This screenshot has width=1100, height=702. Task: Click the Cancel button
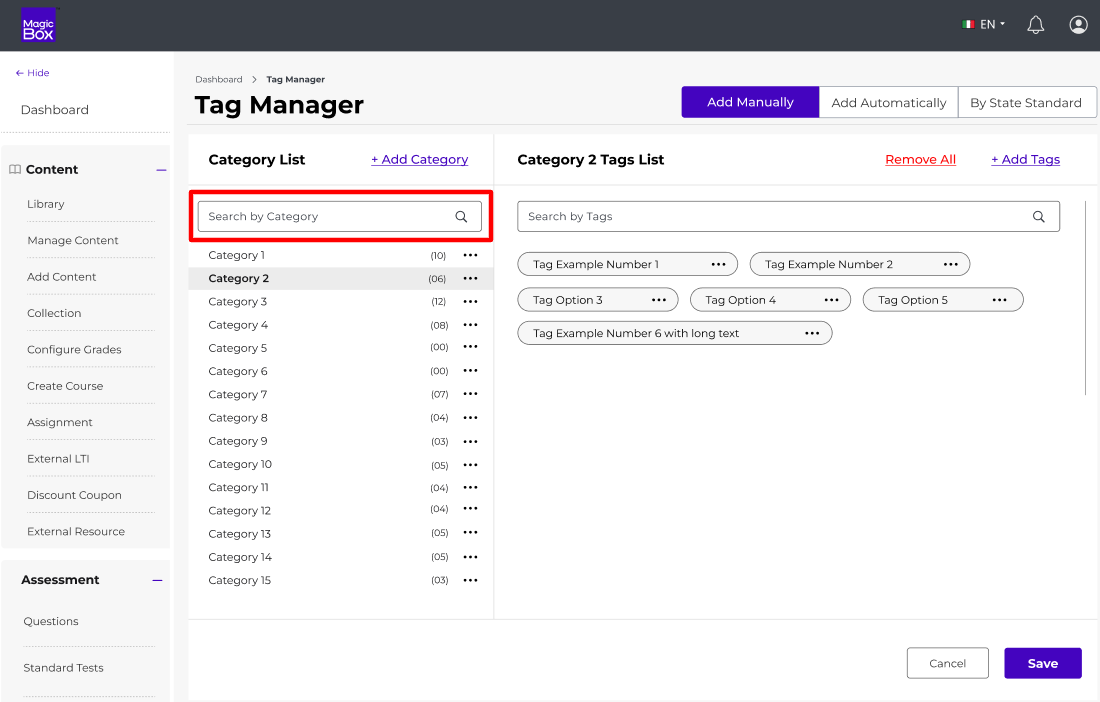tap(948, 663)
